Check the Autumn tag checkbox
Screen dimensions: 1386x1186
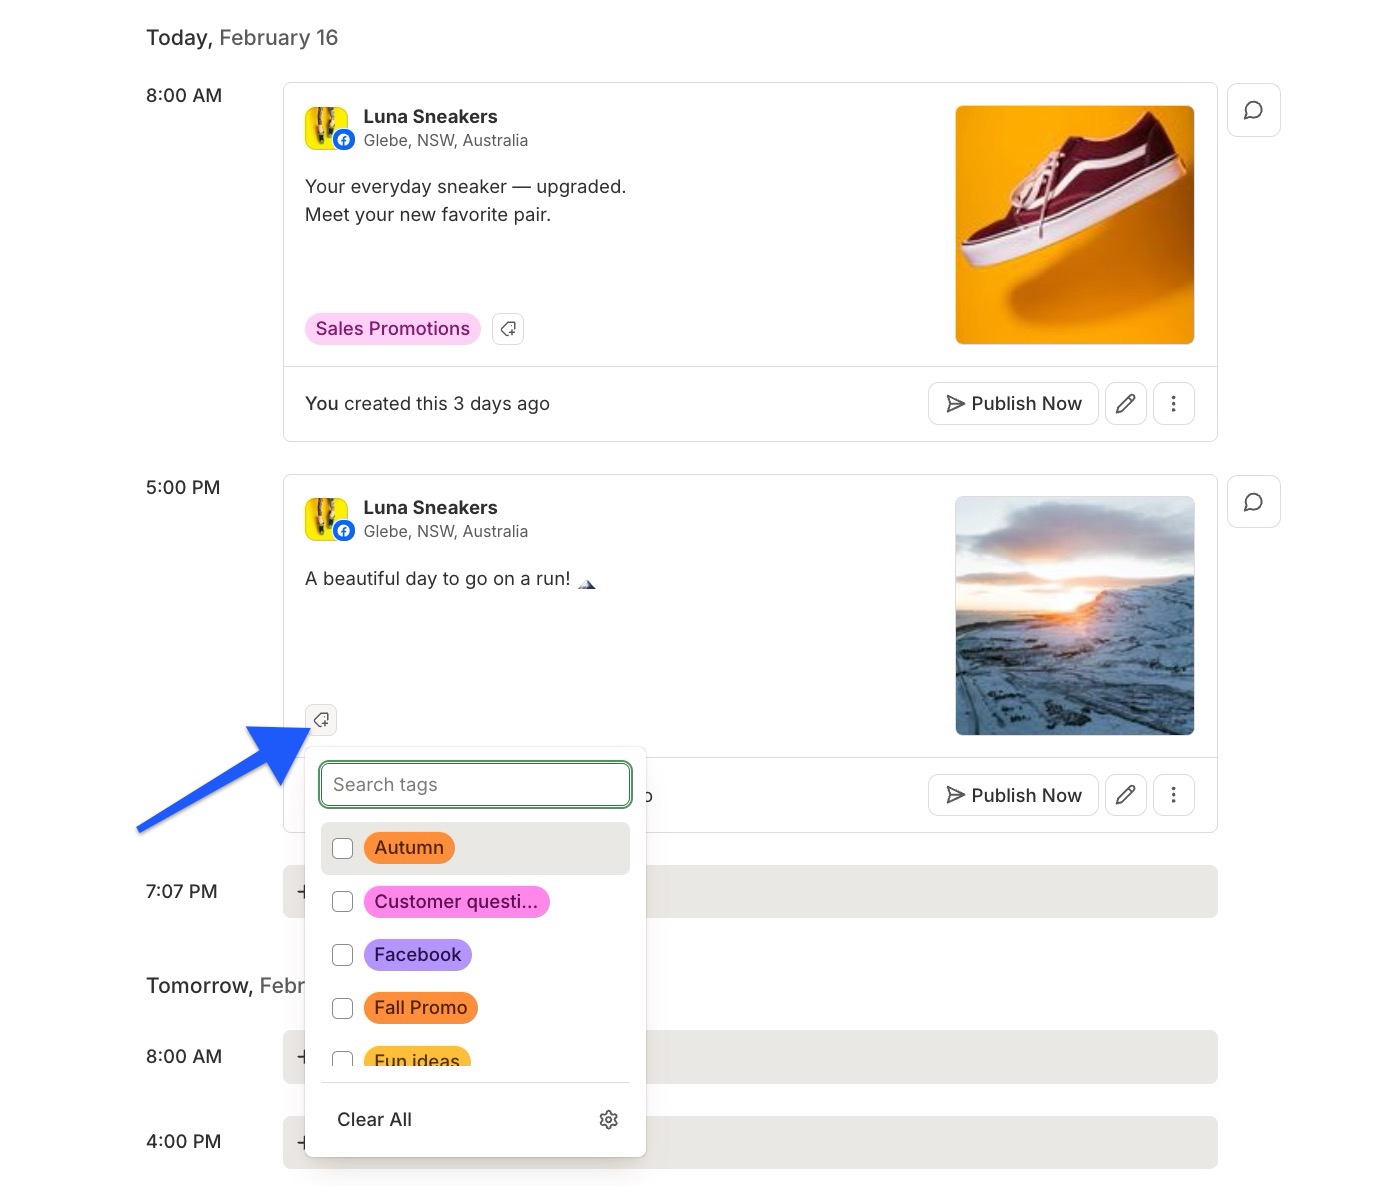pyautogui.click(x=342, y=847)
